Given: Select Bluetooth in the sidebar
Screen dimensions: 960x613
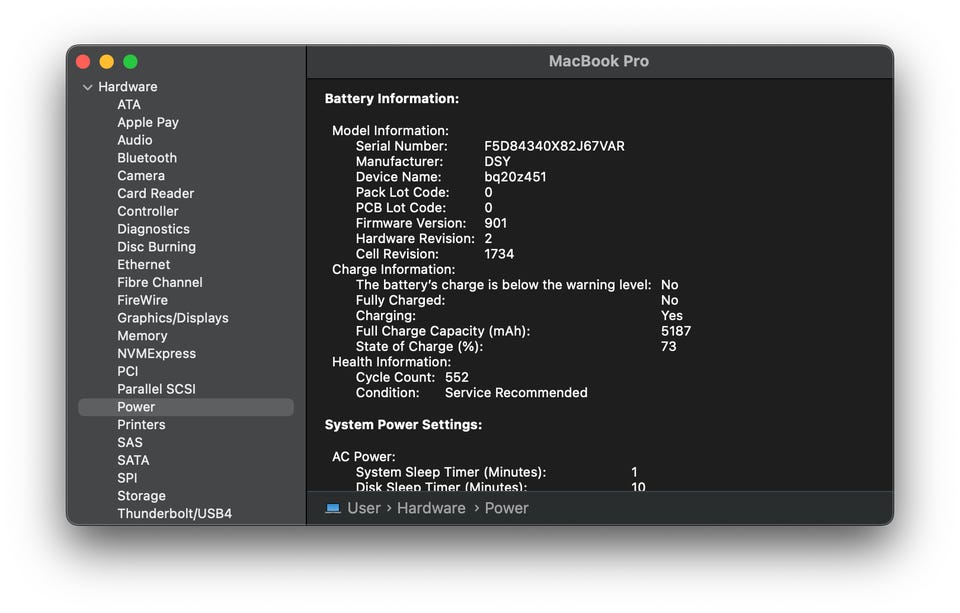Looking at the screenshot, I should tap(147, 158).
